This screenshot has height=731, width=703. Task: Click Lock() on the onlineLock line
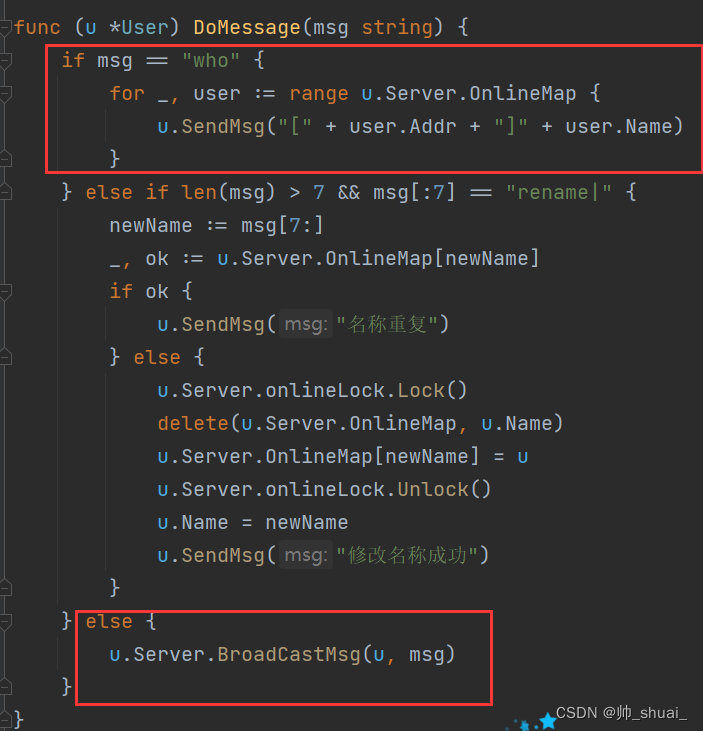pos(432,391)
